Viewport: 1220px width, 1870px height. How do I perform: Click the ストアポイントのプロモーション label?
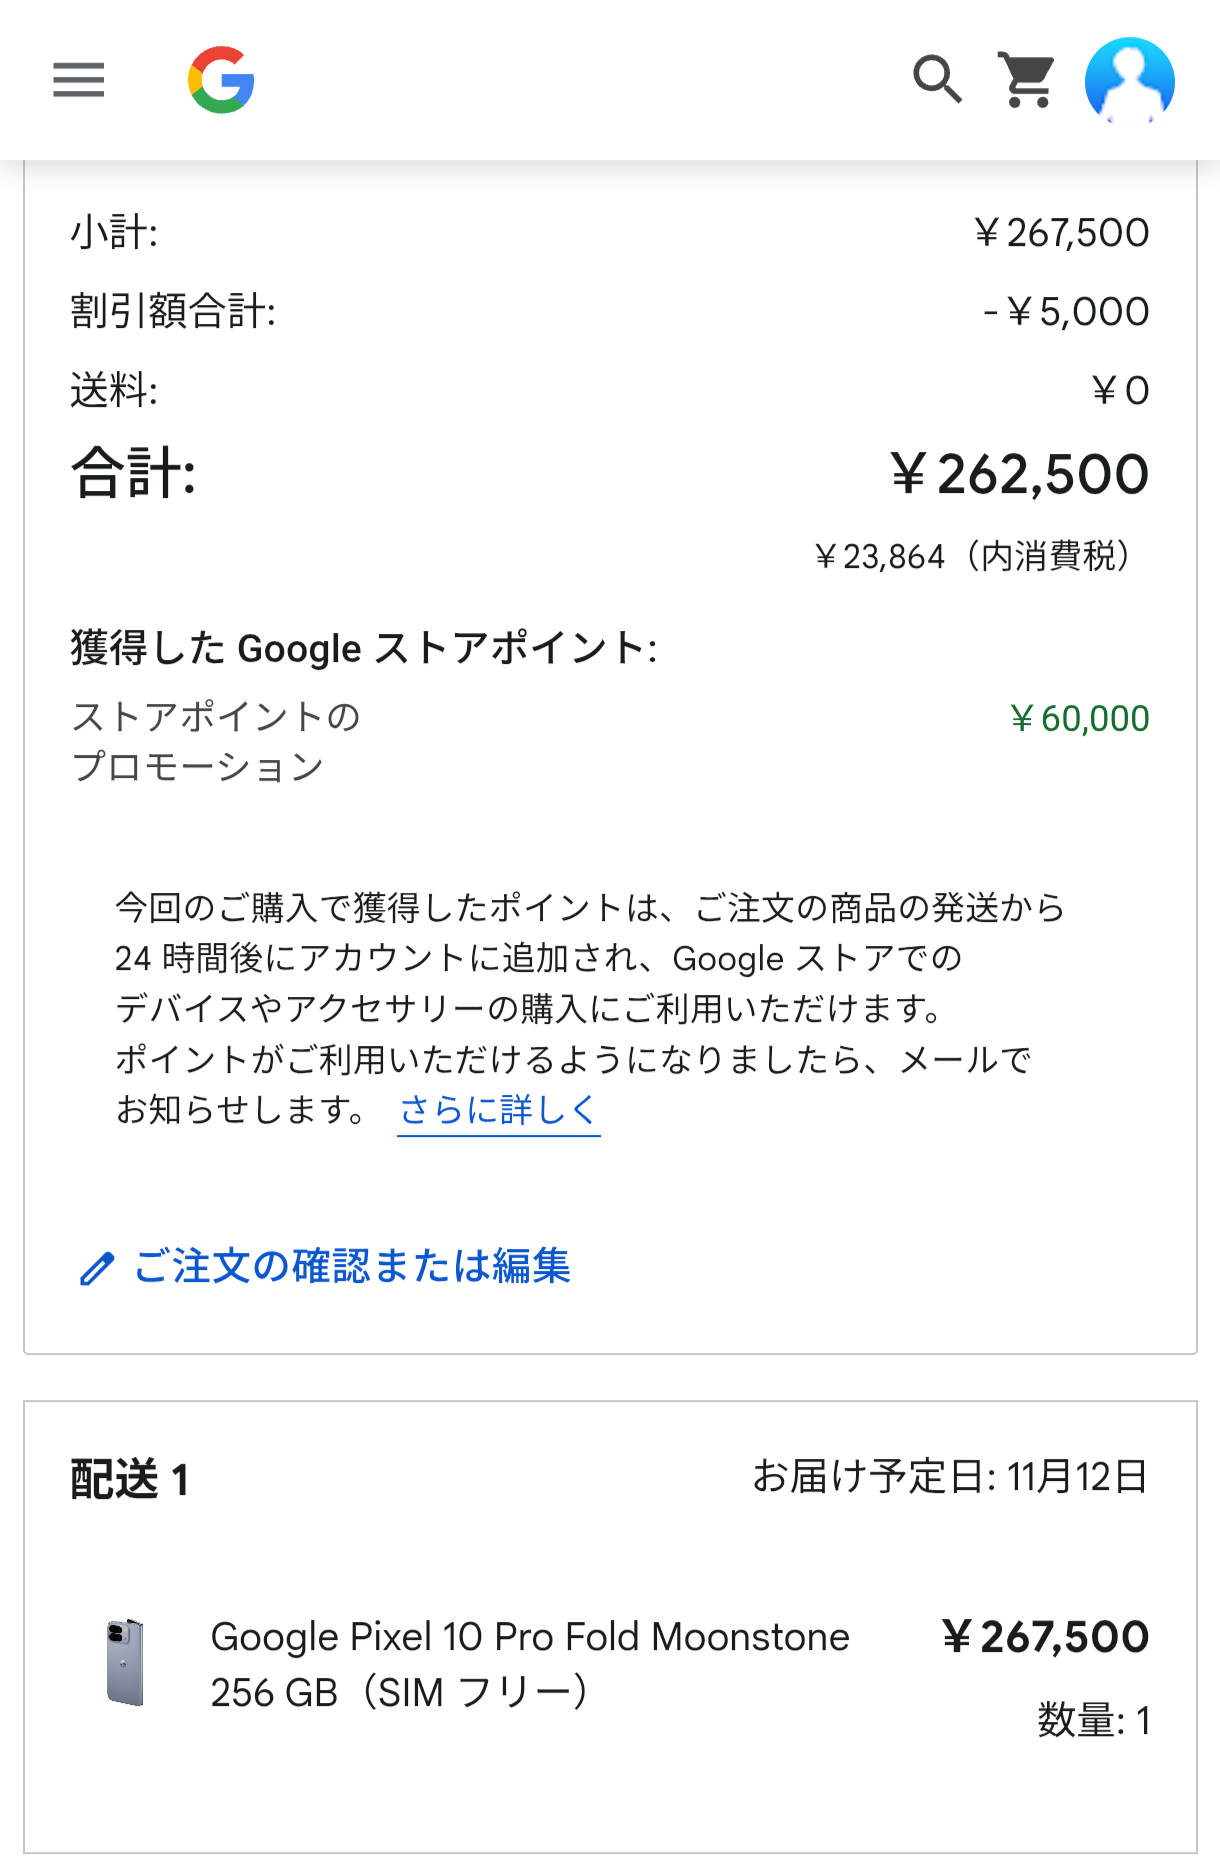[x=216, y=742]
